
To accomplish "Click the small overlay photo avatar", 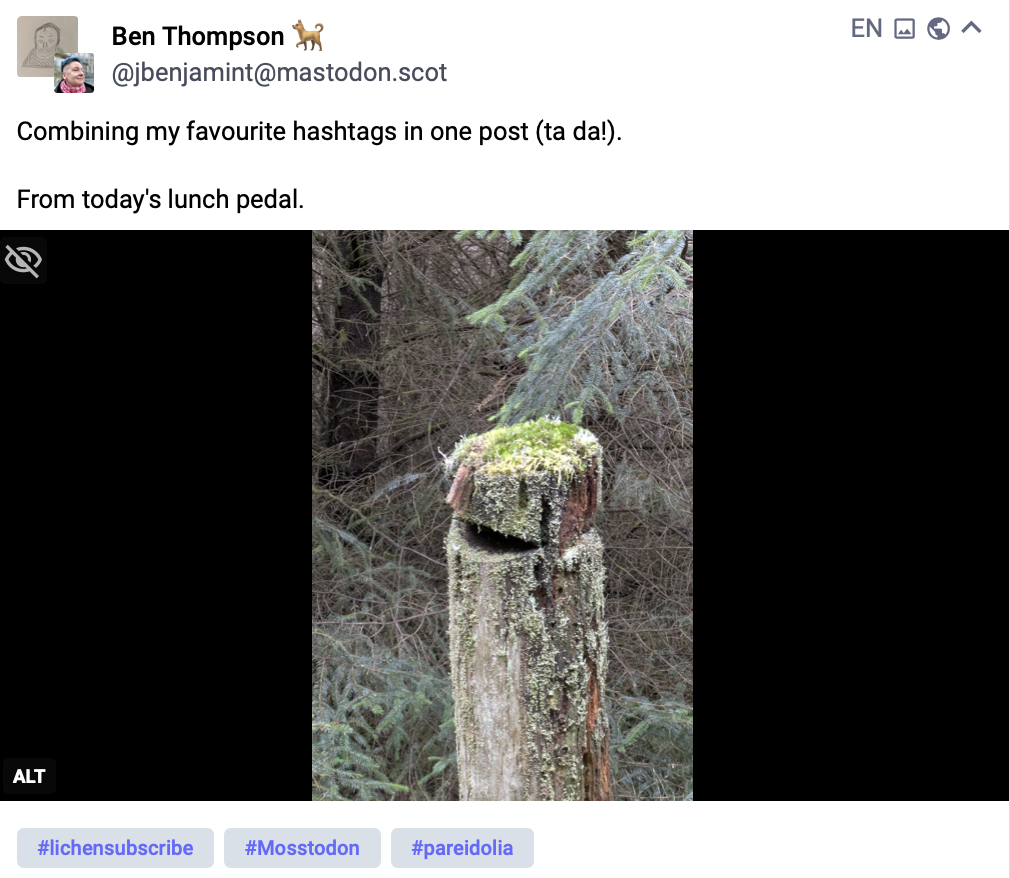I will coord(74,73).
